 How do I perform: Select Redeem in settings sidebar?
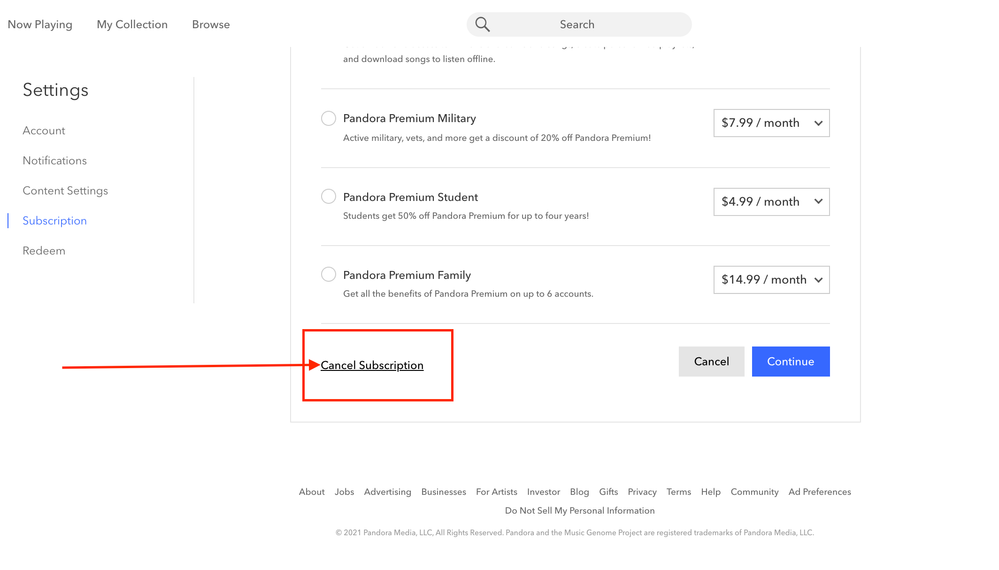point(44,251)
